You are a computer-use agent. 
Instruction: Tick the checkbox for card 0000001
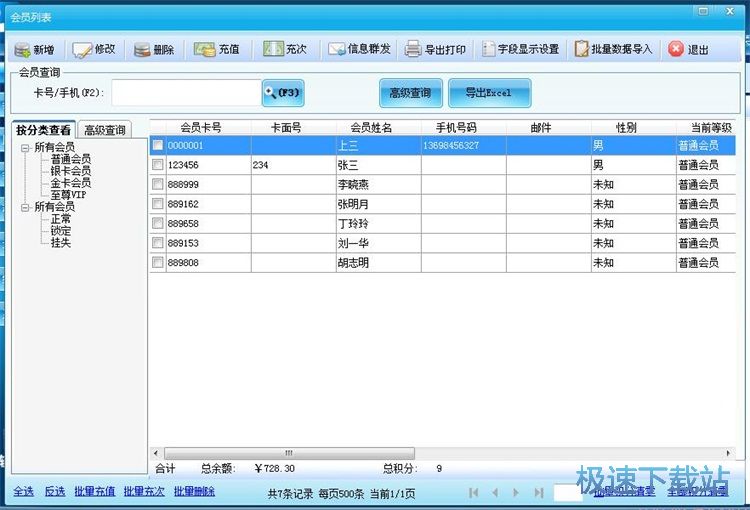(158, 145)
